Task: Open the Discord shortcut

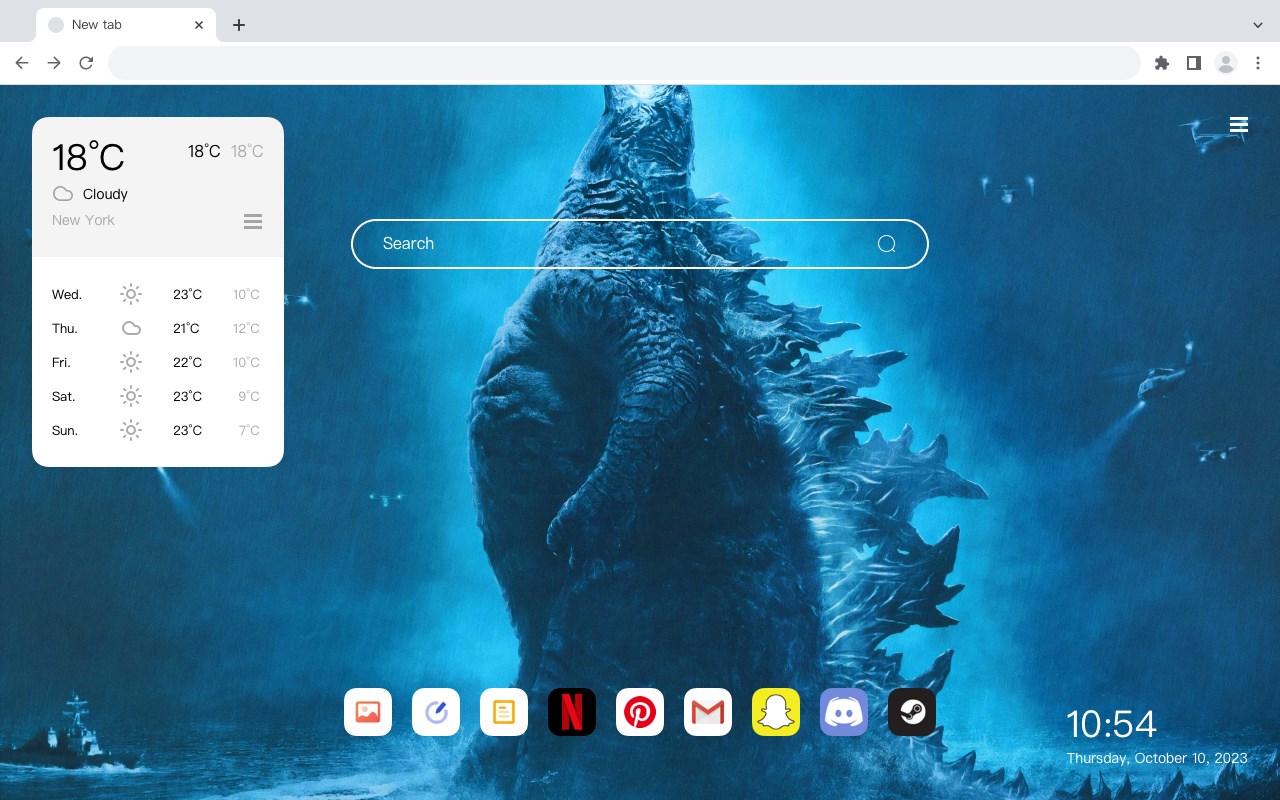Action: point(844,712)
